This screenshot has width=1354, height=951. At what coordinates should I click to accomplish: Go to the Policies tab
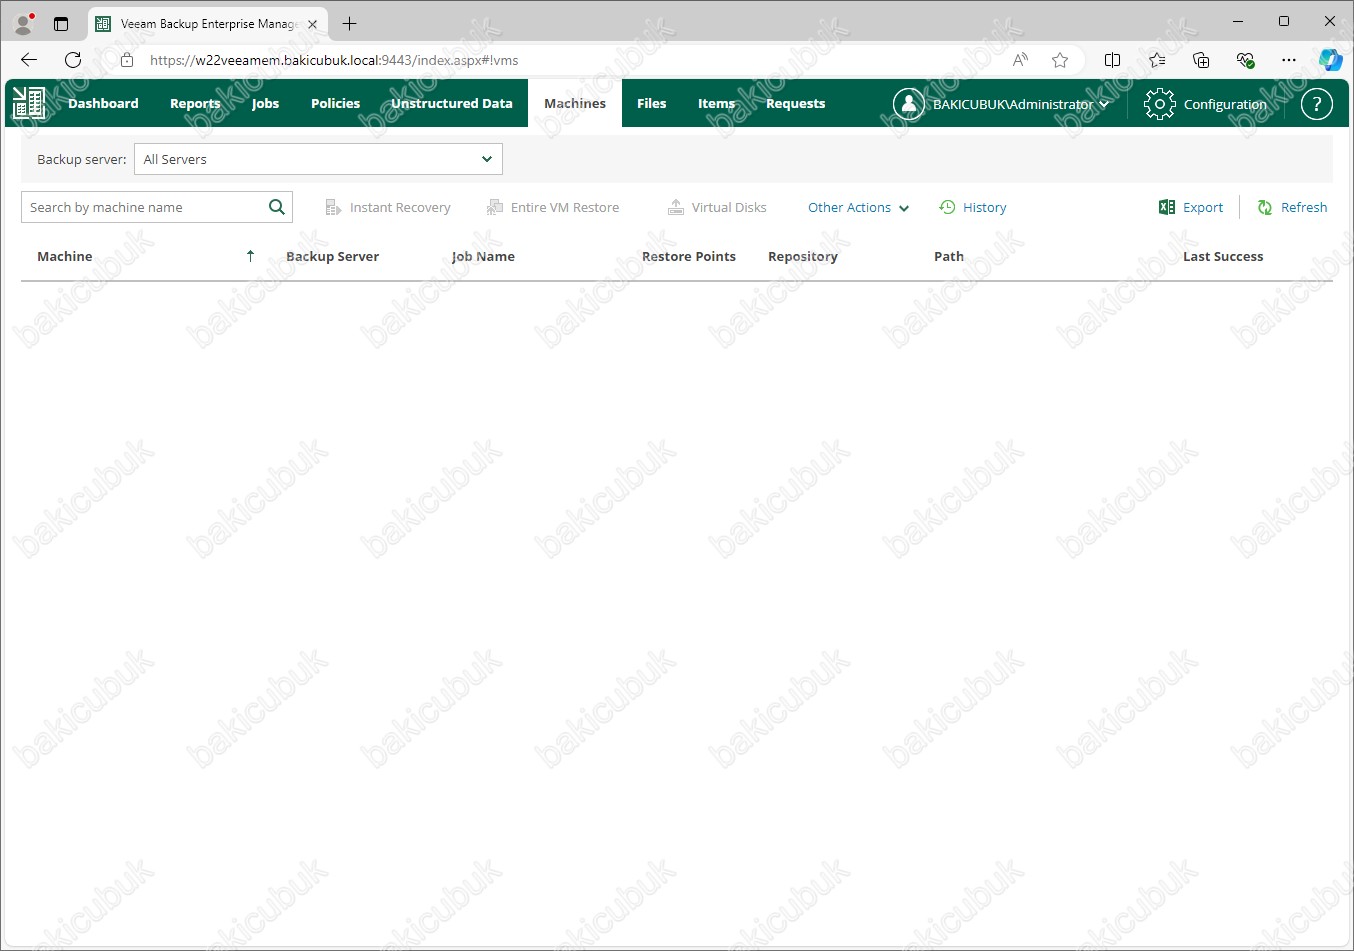(335, 103)
